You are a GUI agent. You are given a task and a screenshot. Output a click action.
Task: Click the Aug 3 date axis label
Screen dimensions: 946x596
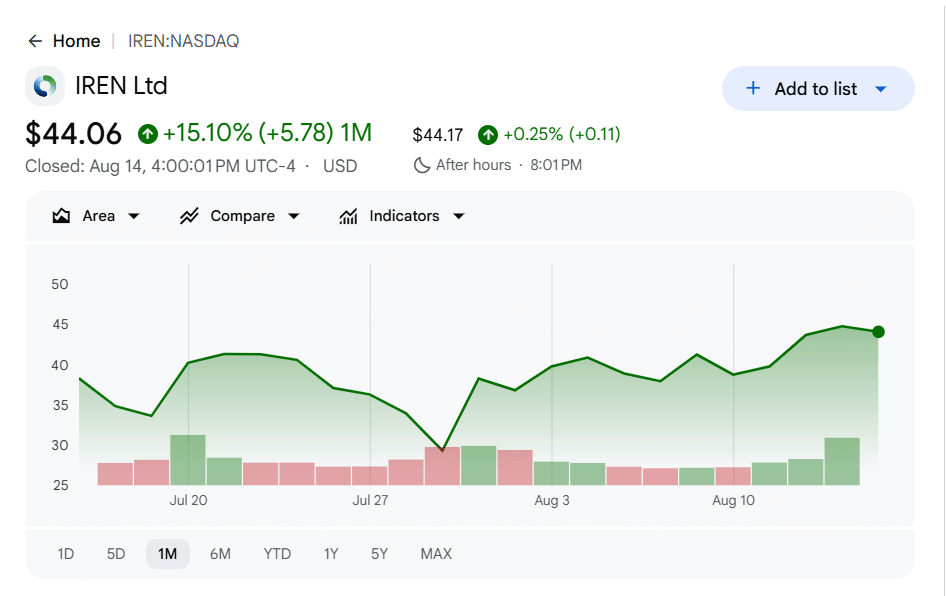552,500
